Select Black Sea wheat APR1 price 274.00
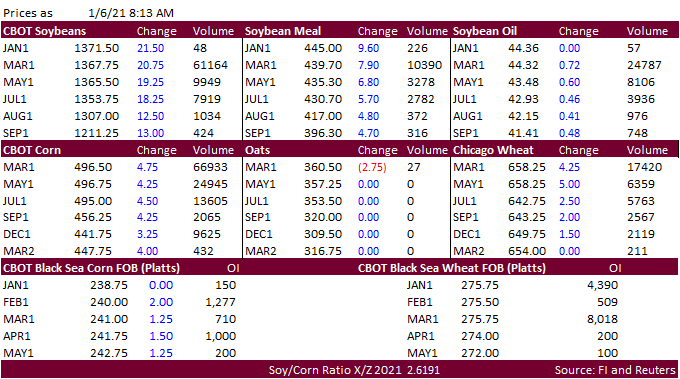Viewport: 680px width, 379px height. [480, 336]
